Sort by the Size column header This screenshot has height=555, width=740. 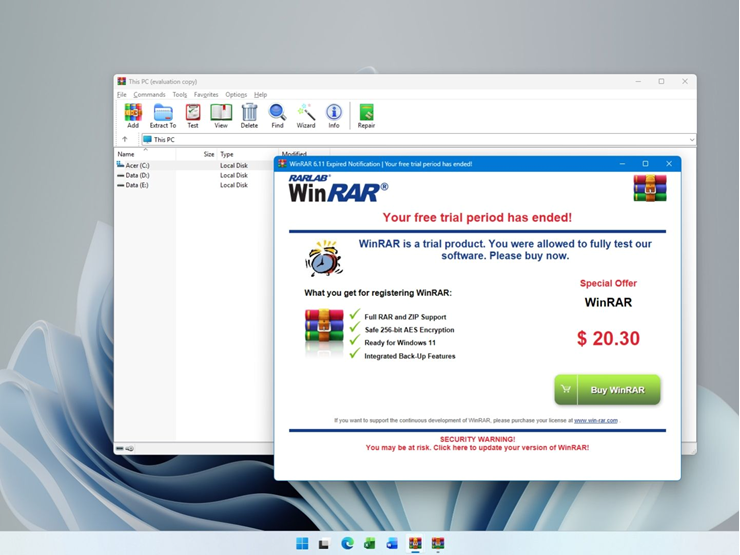196,154
